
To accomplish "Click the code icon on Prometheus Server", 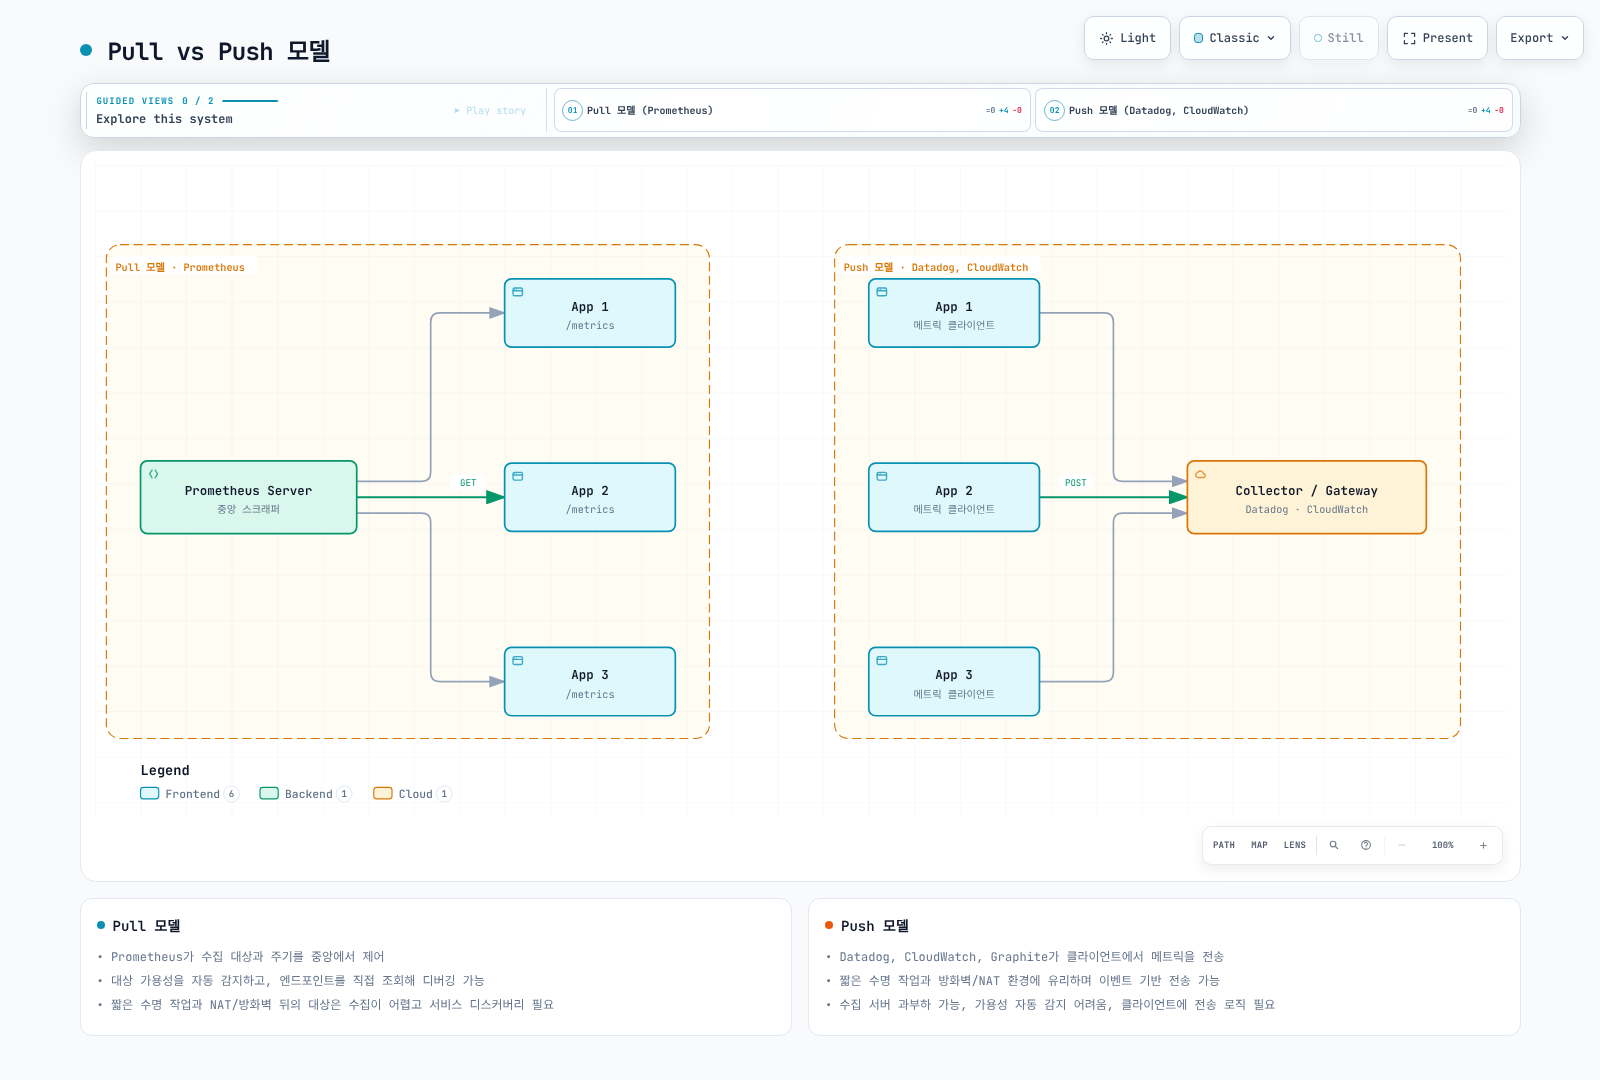I will tap(154, 474).
